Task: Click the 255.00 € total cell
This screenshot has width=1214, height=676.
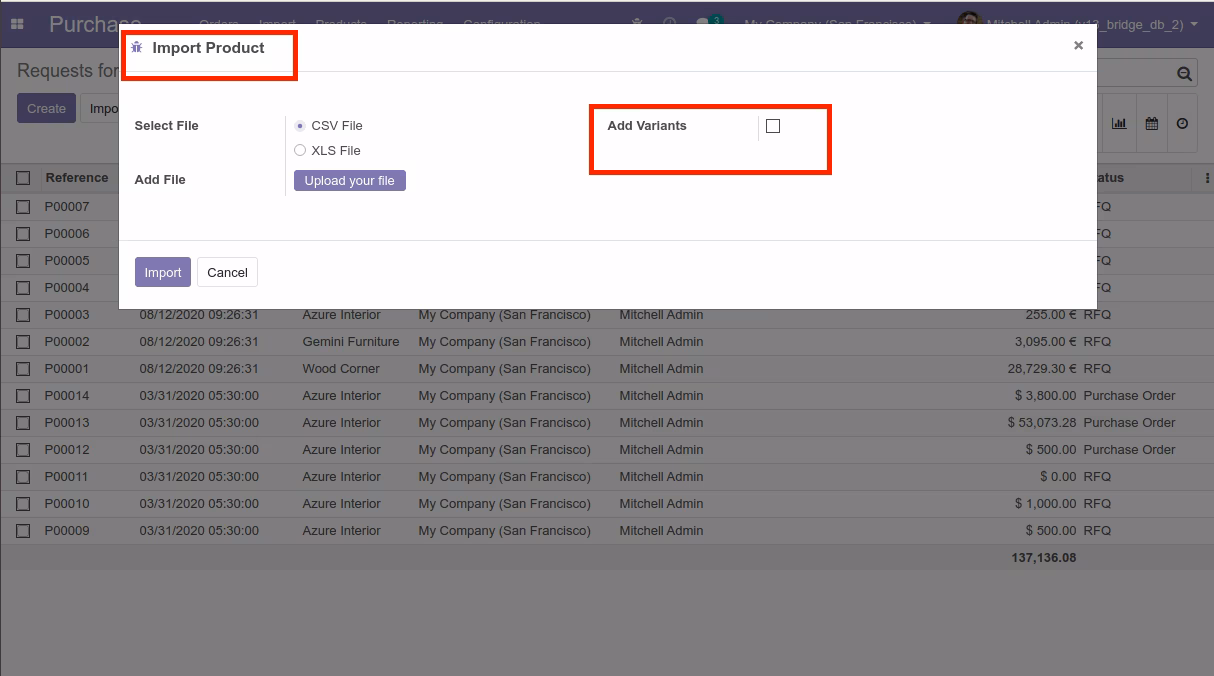Action: [1051, 315]
